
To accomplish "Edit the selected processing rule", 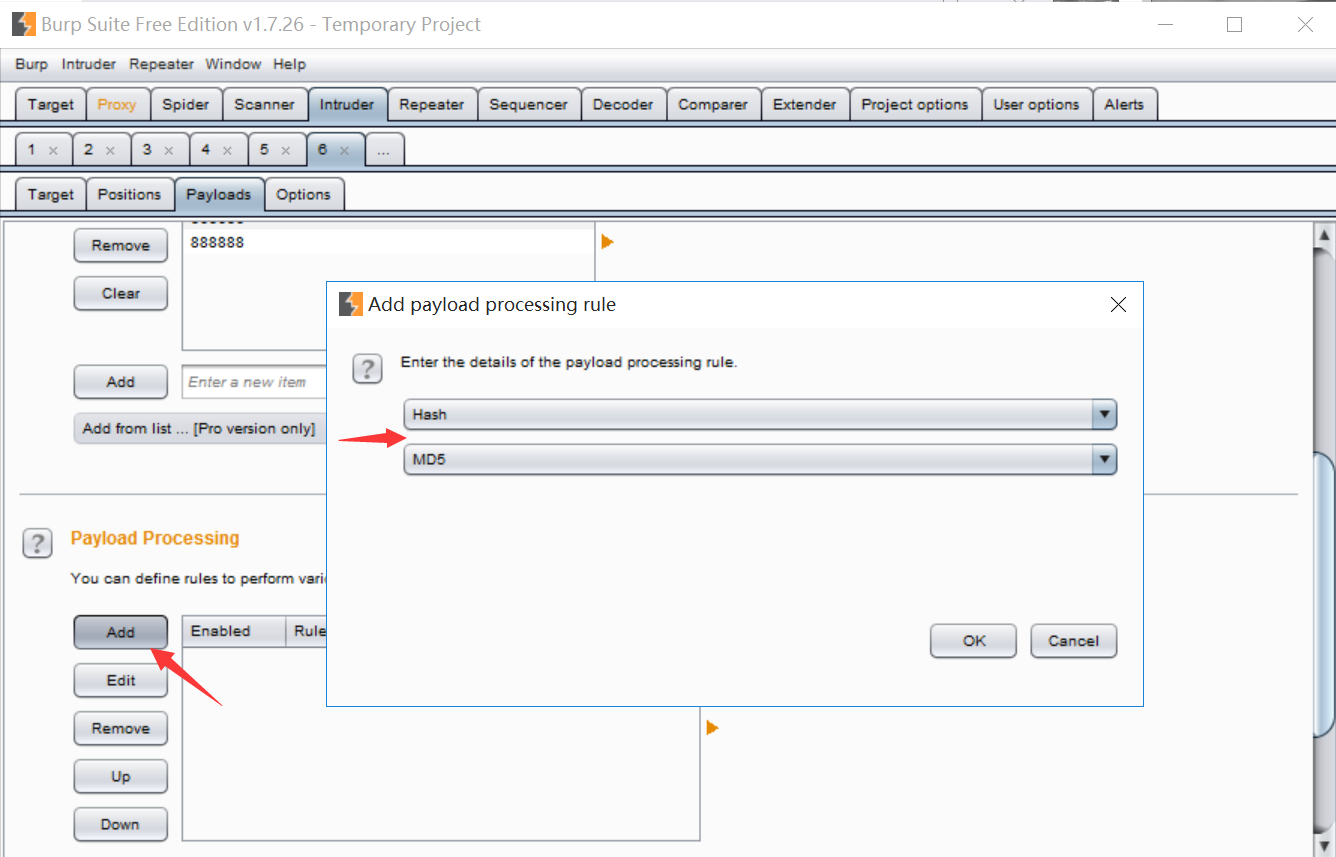I will (120, 680).
